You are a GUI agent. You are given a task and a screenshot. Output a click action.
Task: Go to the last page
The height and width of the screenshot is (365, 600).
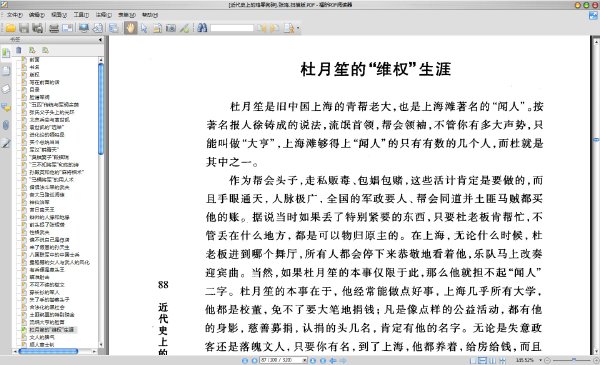323,360
